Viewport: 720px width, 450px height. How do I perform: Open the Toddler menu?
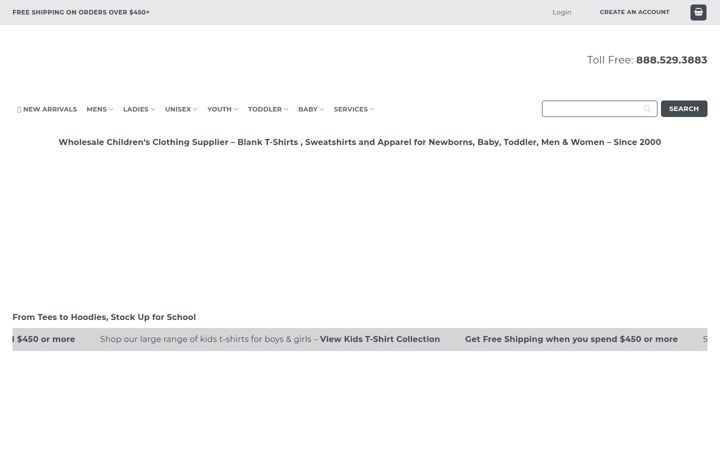(268, 109)
